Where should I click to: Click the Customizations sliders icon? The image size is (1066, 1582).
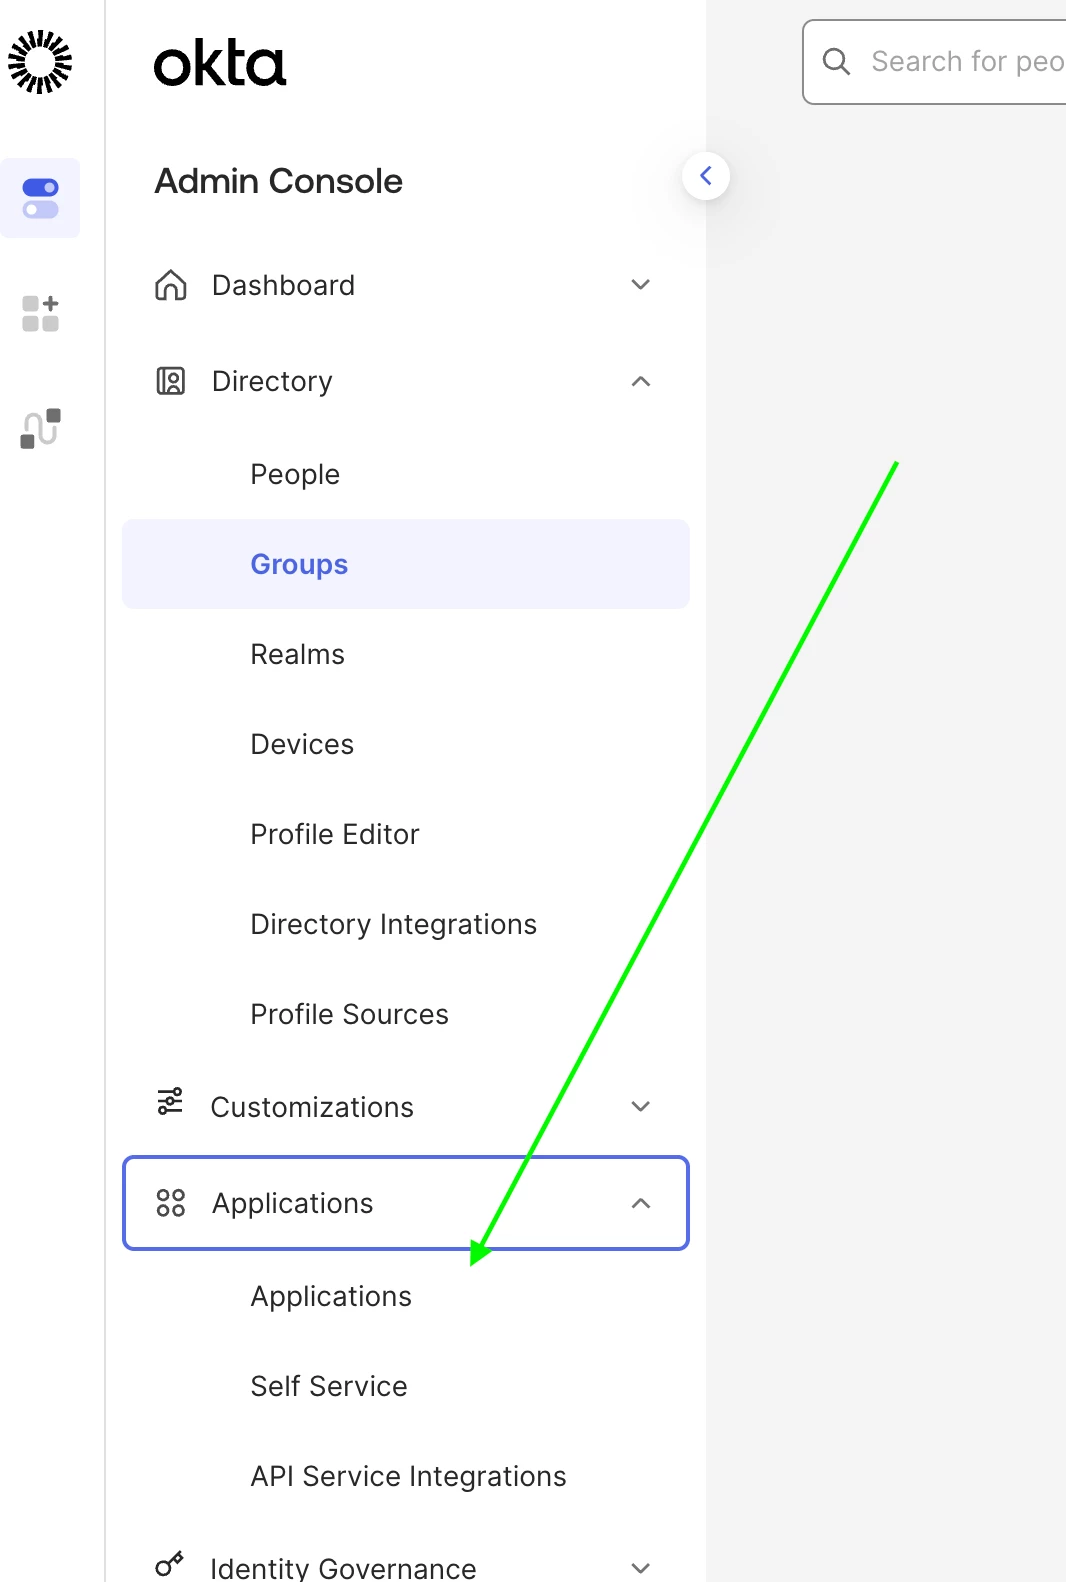tap(170, 1101)
